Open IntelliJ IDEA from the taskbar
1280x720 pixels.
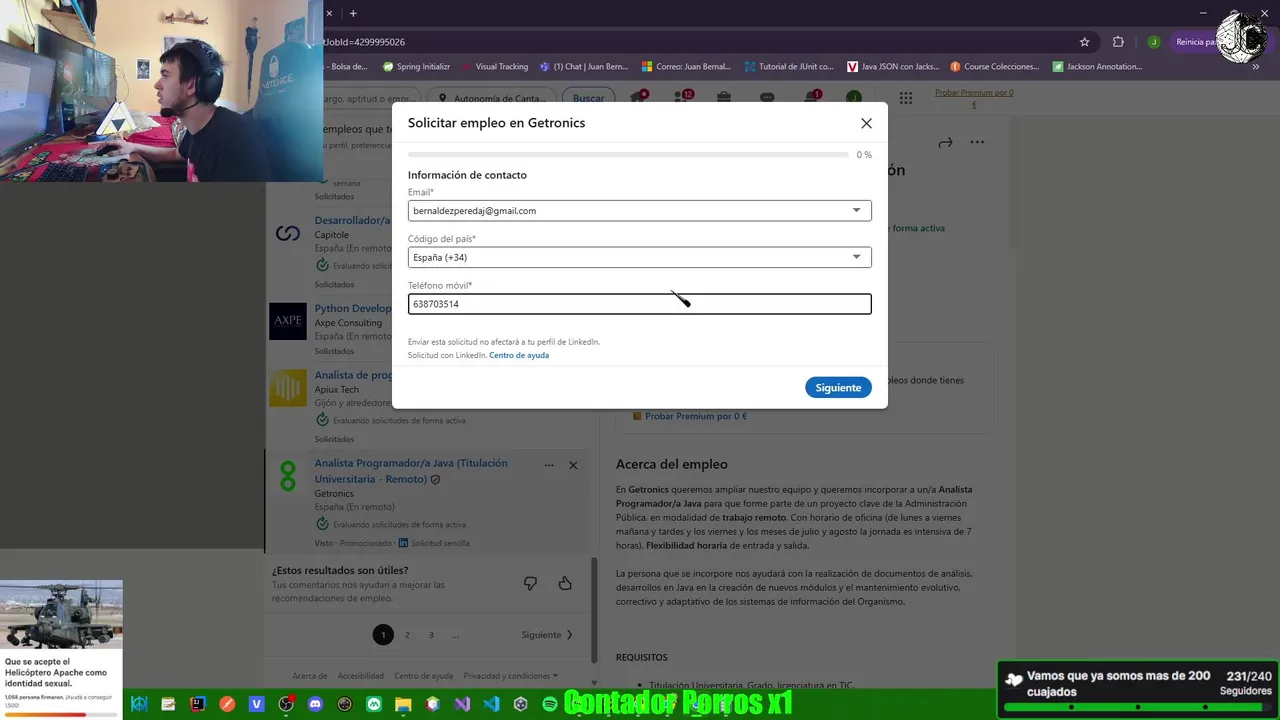click(198, 704)
